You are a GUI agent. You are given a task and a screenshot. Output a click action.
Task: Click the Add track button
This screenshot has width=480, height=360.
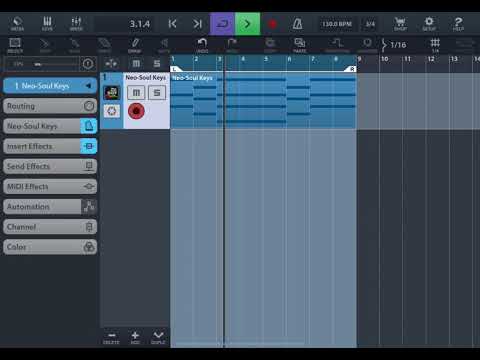tap(135, 337)
